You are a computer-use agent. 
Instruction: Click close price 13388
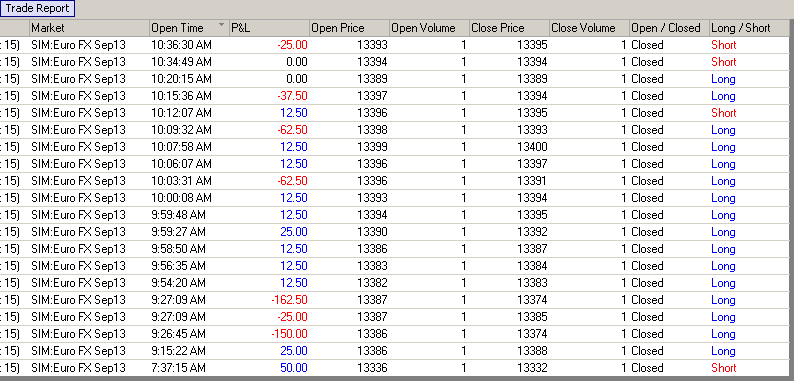[532, 351]
